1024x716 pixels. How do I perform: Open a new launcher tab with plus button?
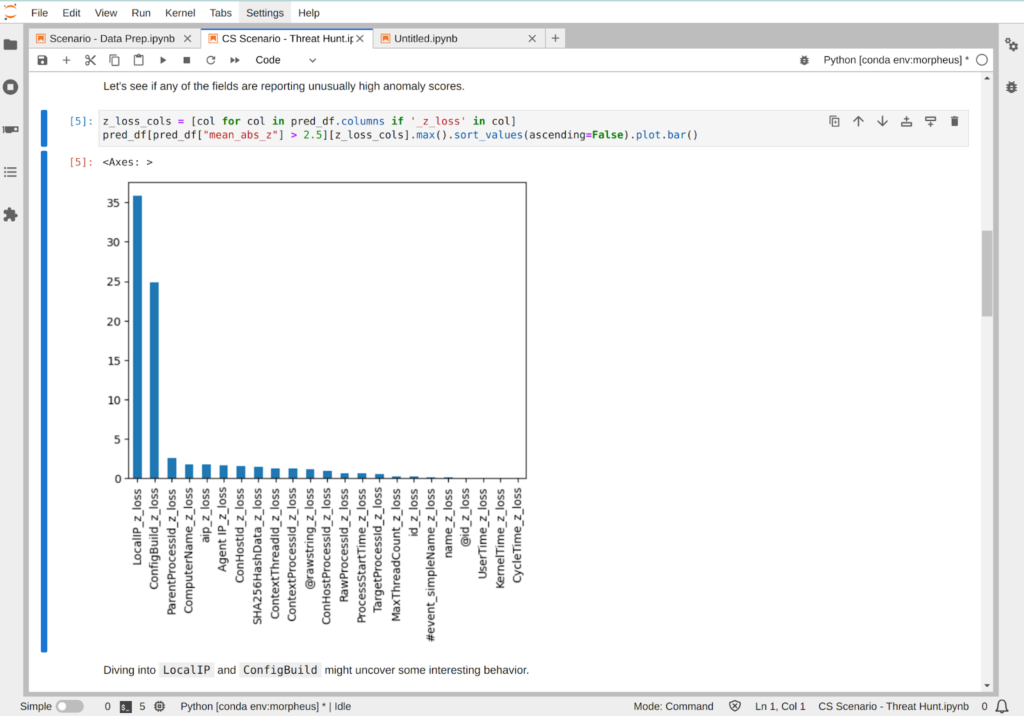(x=556, y=38)
